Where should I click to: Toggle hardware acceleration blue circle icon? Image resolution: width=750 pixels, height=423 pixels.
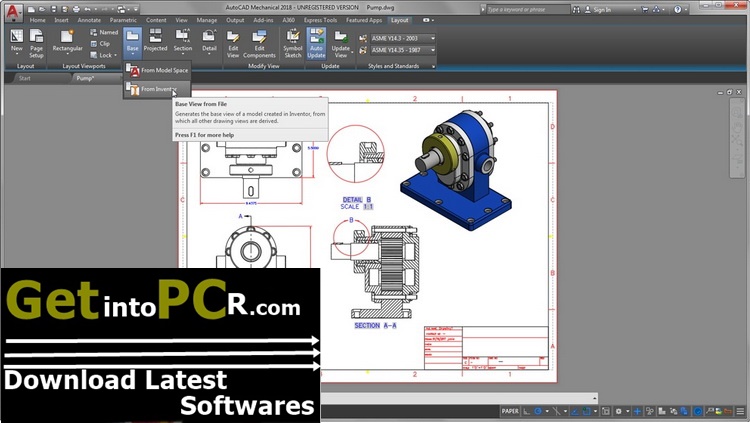point(698,411)
